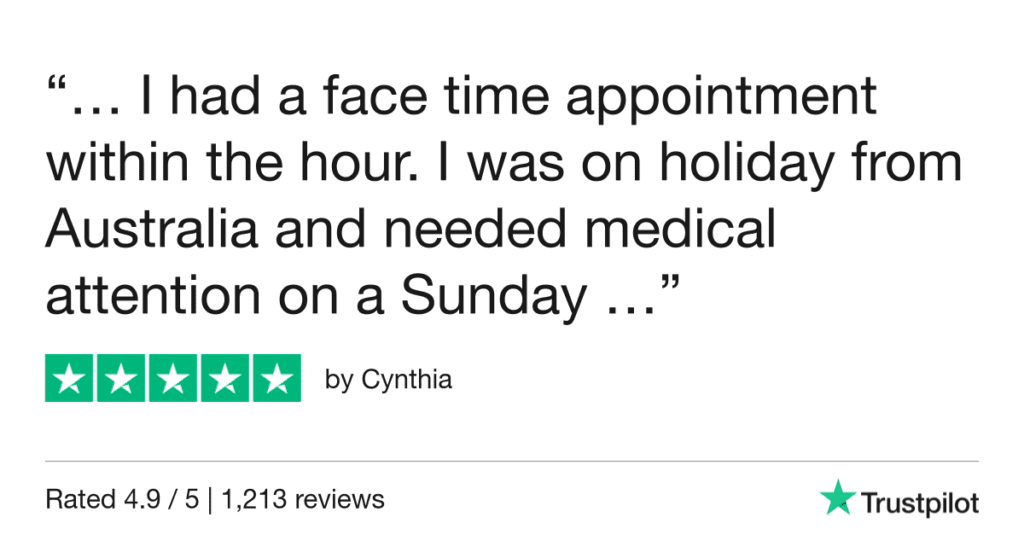
Task: Click the word 'holiday' in the review
Action: pyautogui.click(x=763, y=164)
